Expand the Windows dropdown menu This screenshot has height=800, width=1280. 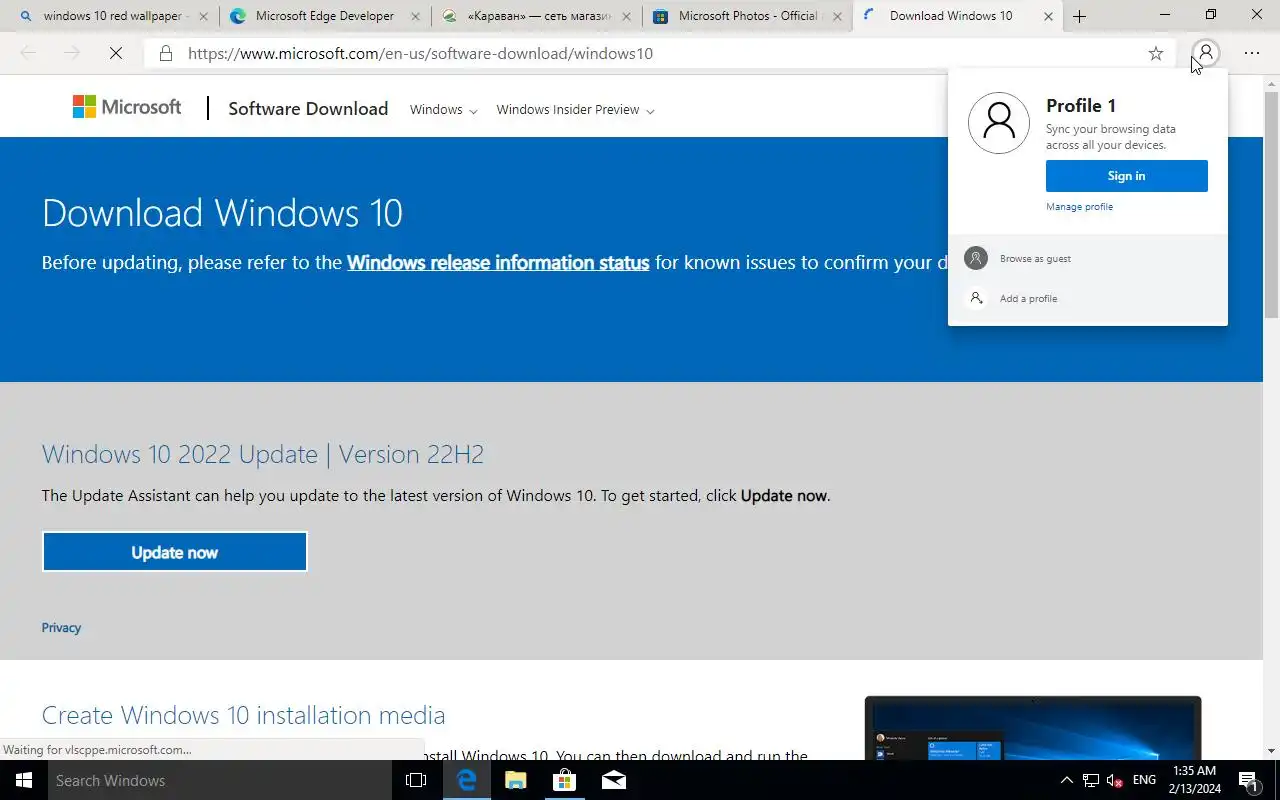(x=444, y=110)
